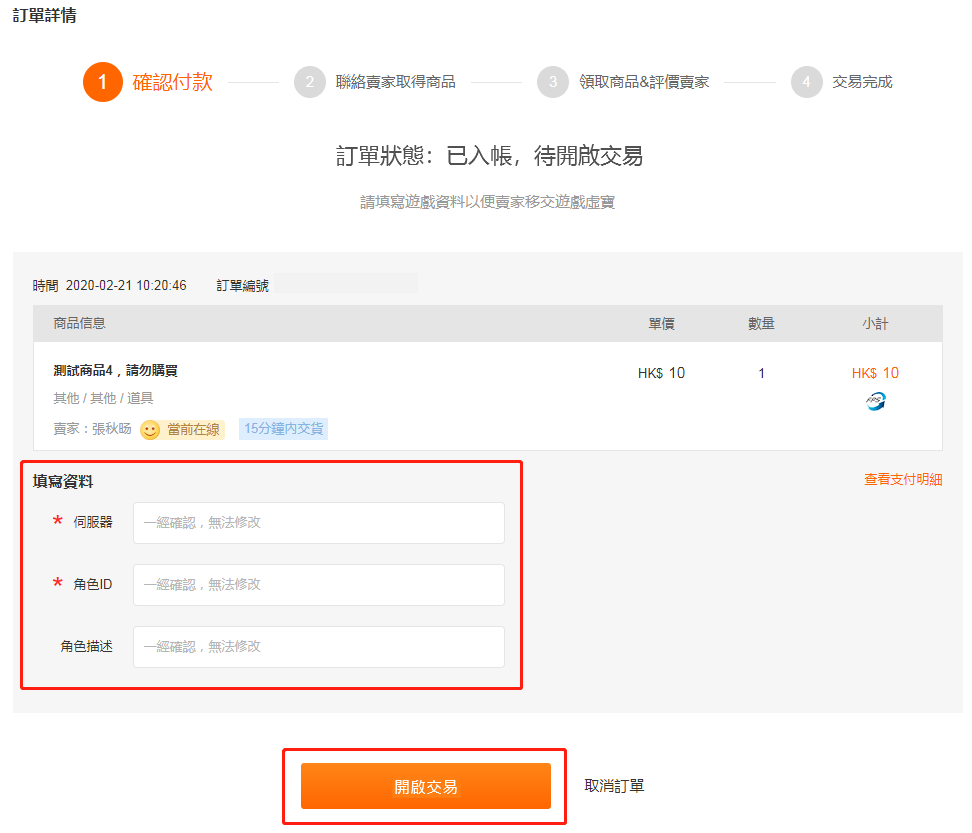Click the seller name 張秋旸
Image resolution: width=972 pixels, height=833 pixels.
tap(111, 430)
